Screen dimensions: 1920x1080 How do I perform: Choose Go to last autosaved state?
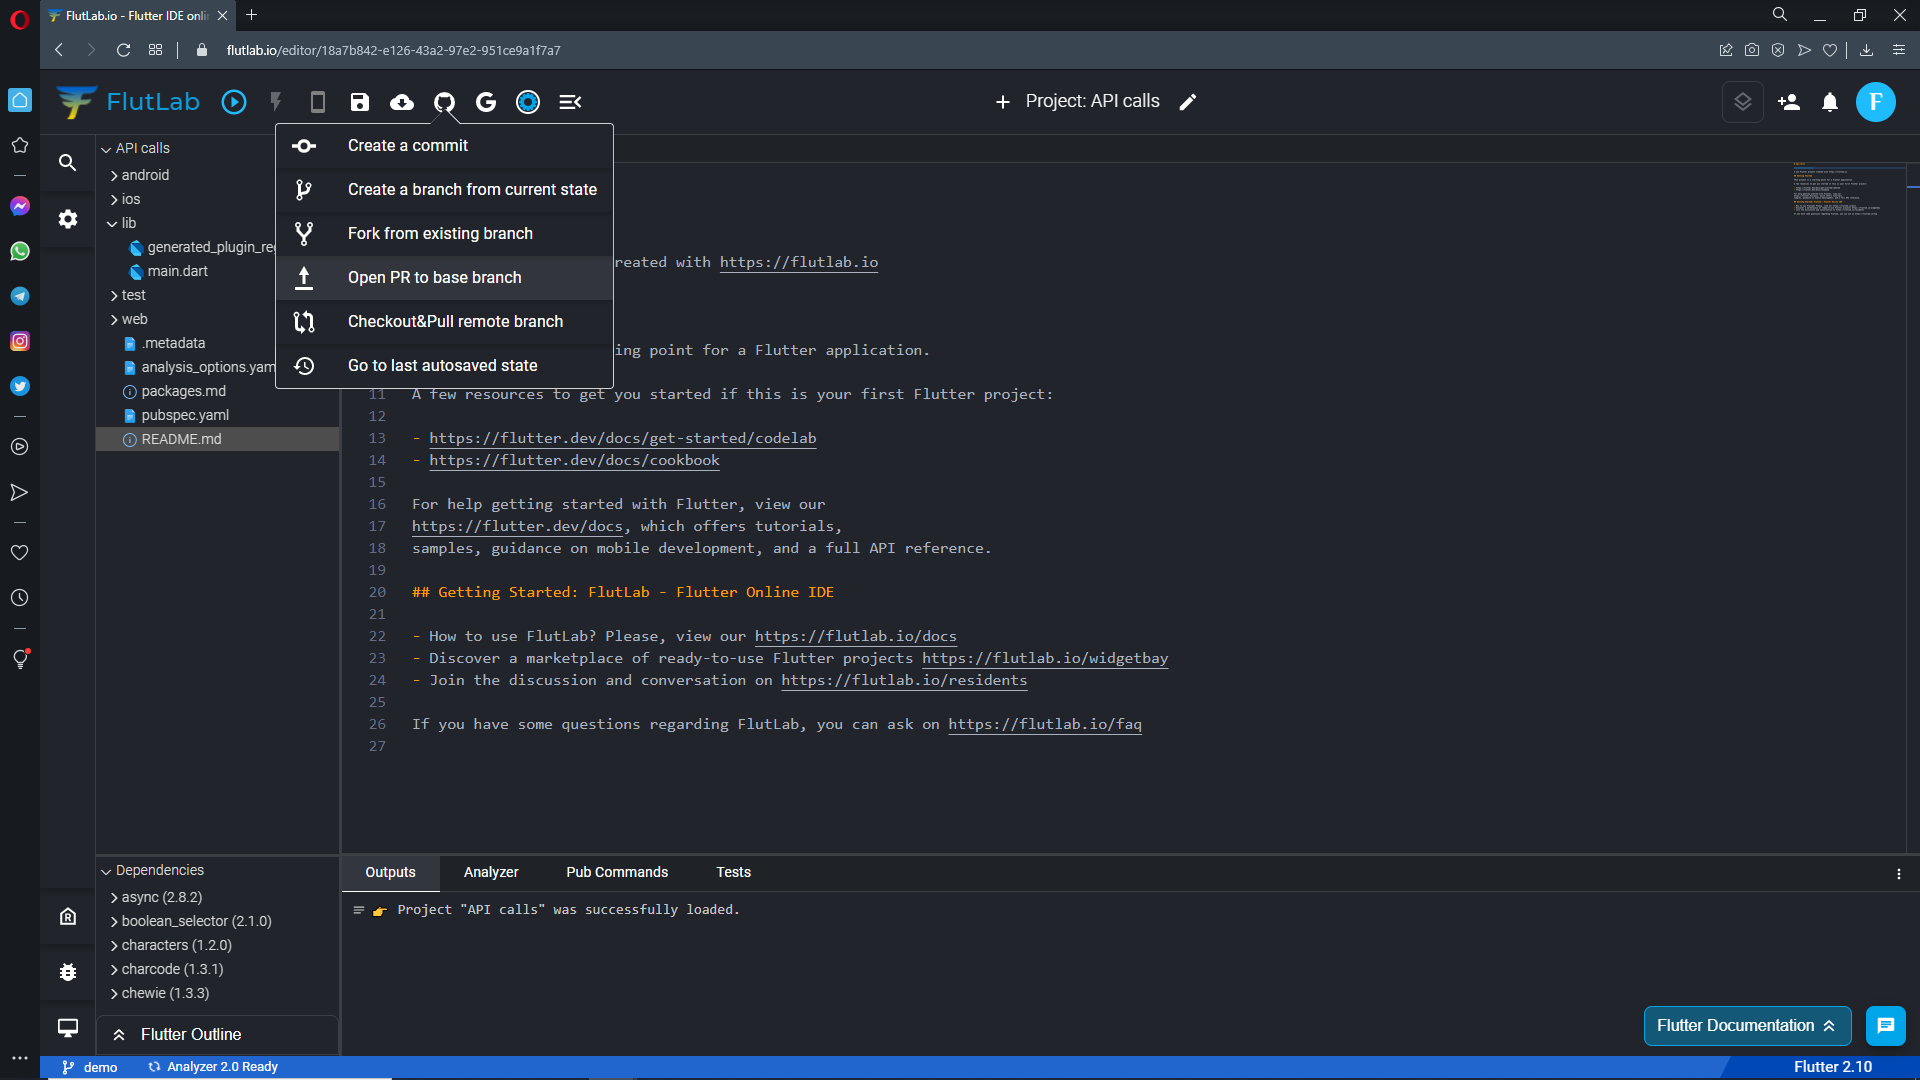tap(444, 366)
